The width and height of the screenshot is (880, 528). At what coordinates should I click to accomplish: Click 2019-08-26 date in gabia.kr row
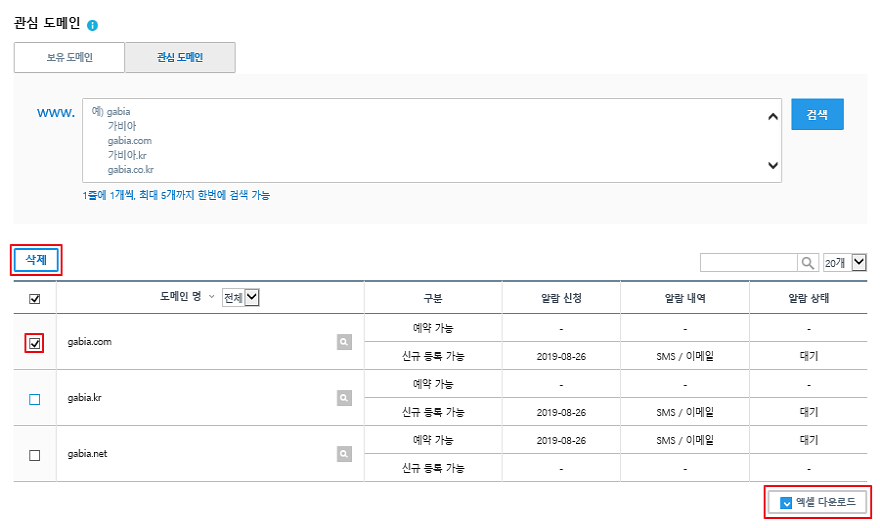coord(561,412)
